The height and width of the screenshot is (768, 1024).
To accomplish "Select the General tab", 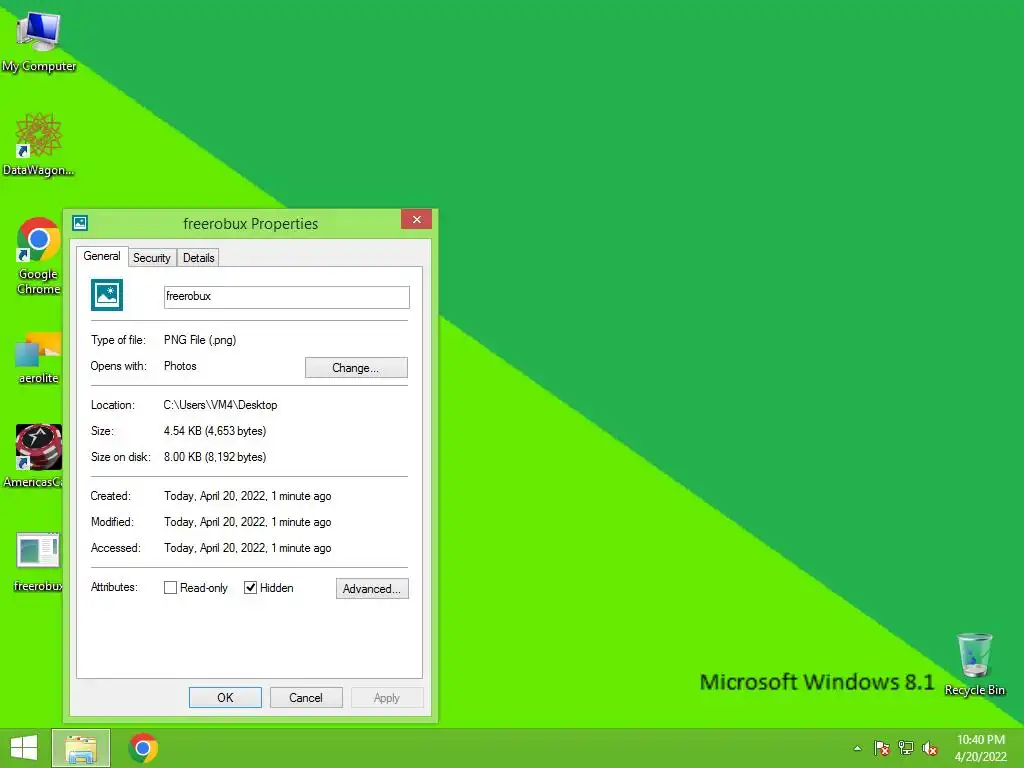I will 102,256.
